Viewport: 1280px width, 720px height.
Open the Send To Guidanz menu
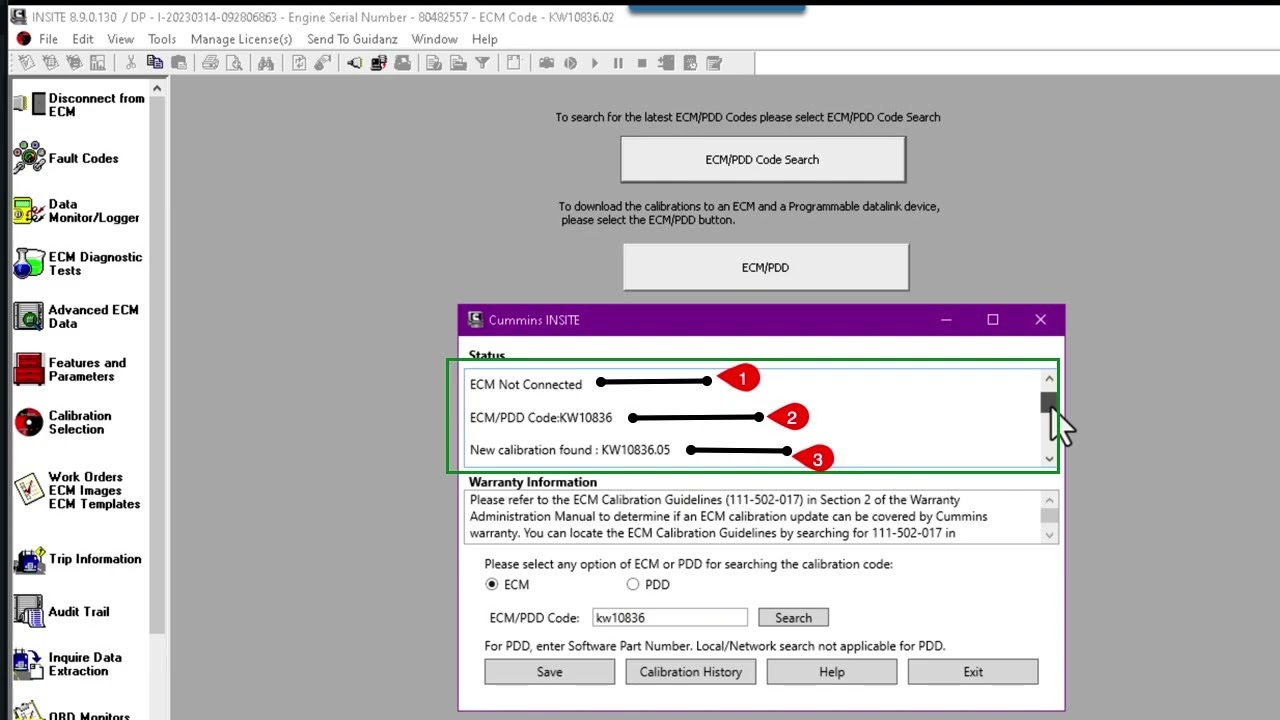(x=352, y=39)
